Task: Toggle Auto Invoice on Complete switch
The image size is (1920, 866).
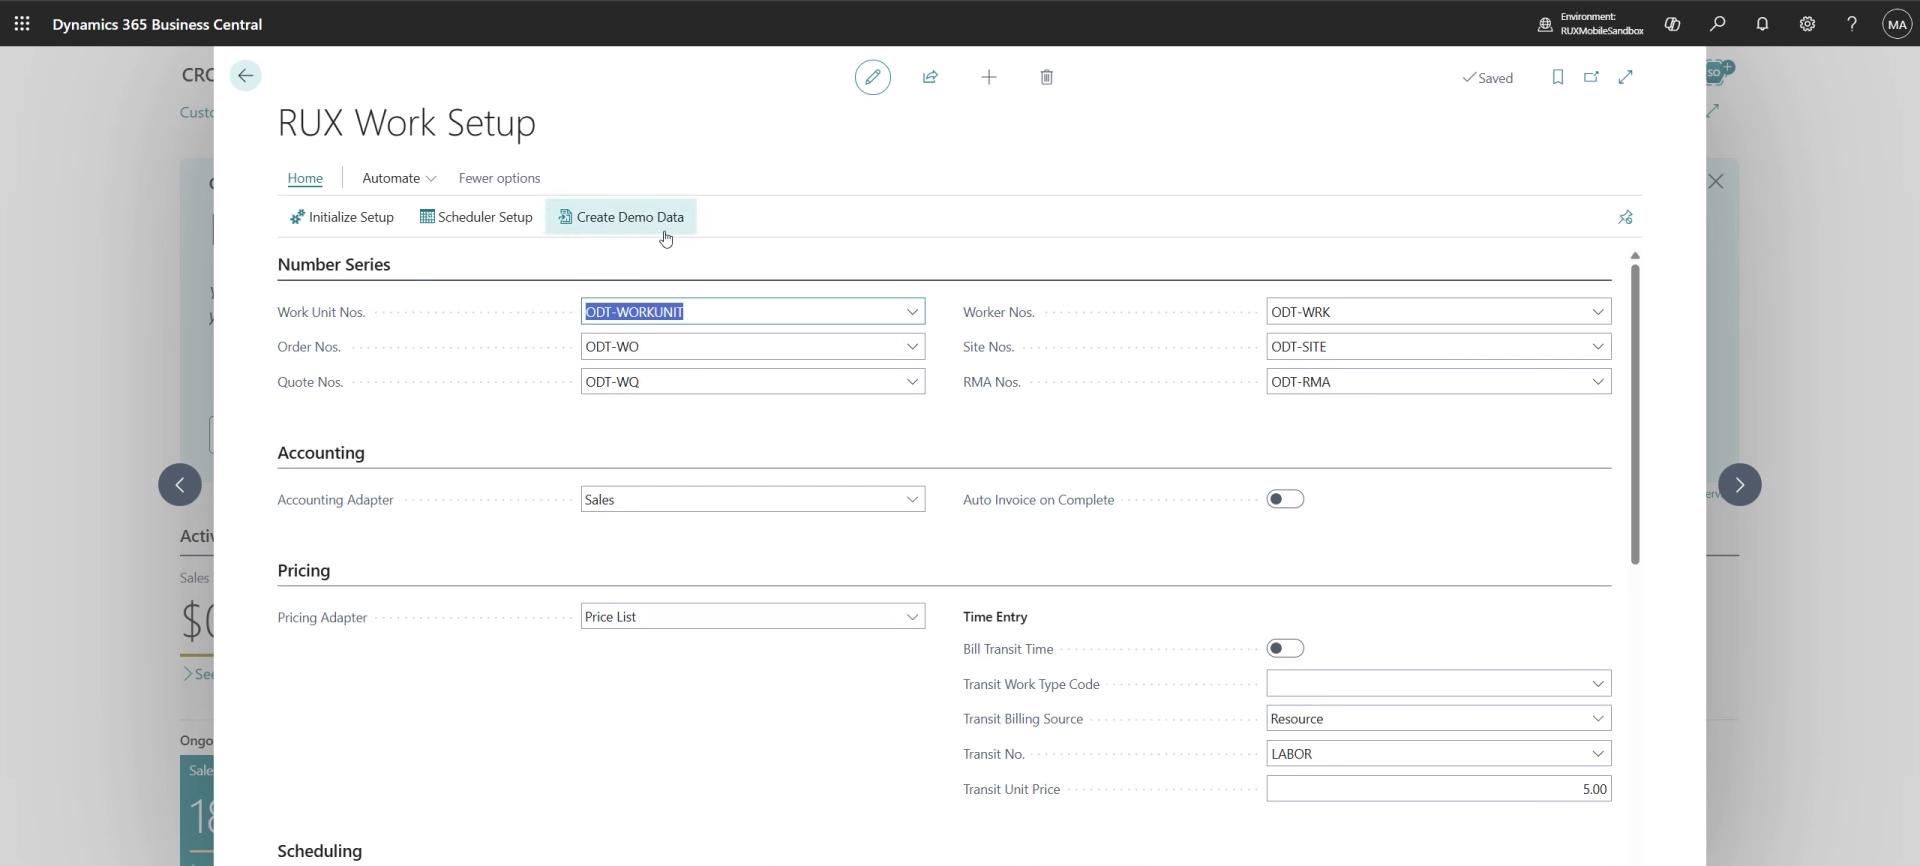Action: pyautogui.click(x=1285, y=499)
